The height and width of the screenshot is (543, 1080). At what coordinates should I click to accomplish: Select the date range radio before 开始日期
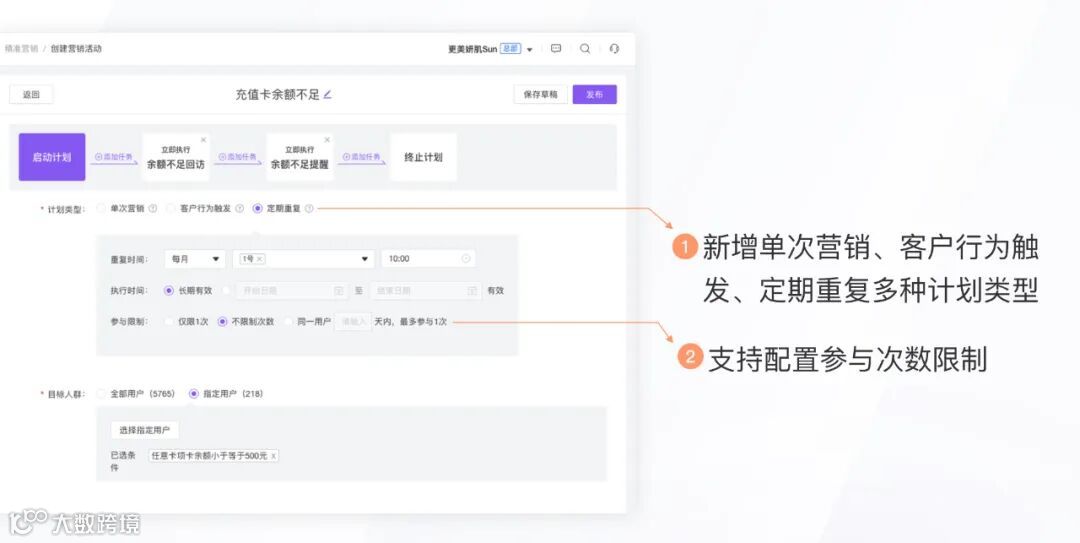coord(227,291)
